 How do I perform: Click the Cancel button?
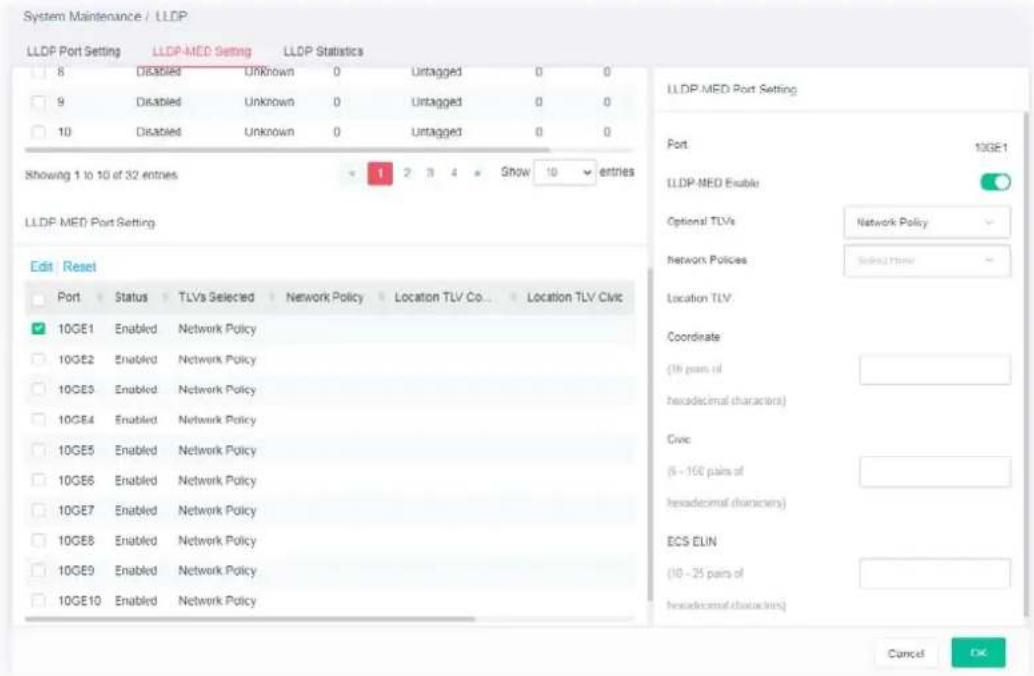905,653
